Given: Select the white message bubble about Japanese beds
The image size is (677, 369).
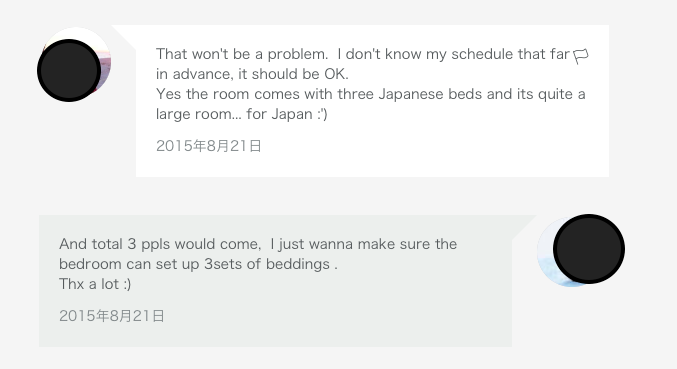Looking at the screenshot, I should point(372,101).
